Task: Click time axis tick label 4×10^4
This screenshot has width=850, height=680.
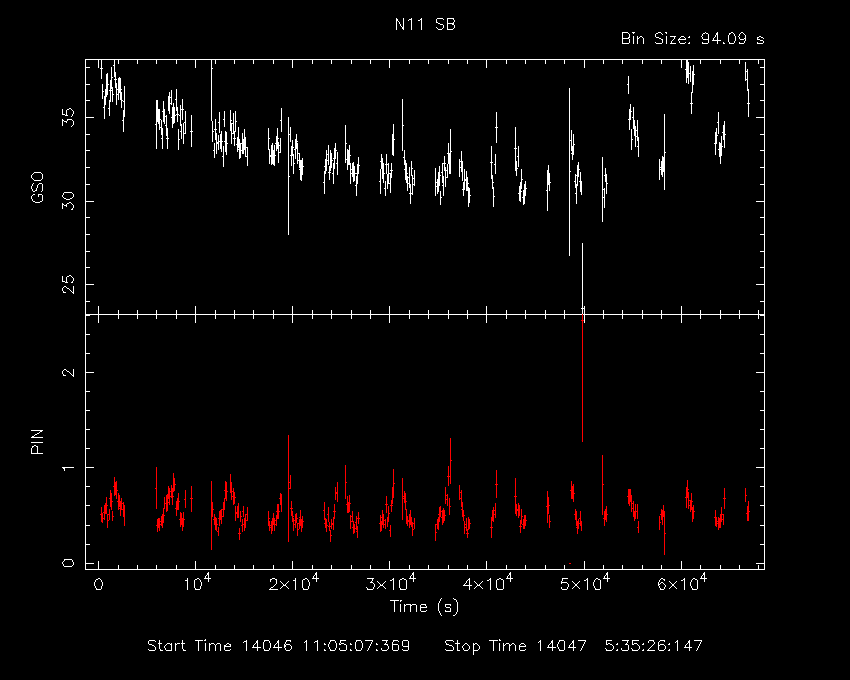Action: coord(487,583)
